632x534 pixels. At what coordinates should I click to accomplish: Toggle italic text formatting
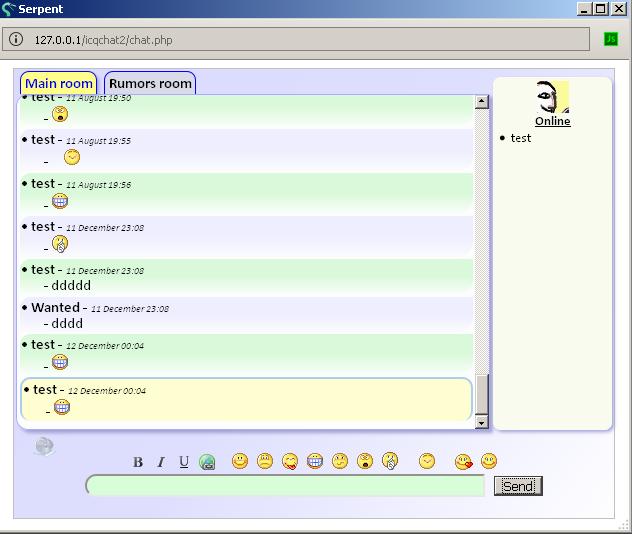(x=161, y=462)
